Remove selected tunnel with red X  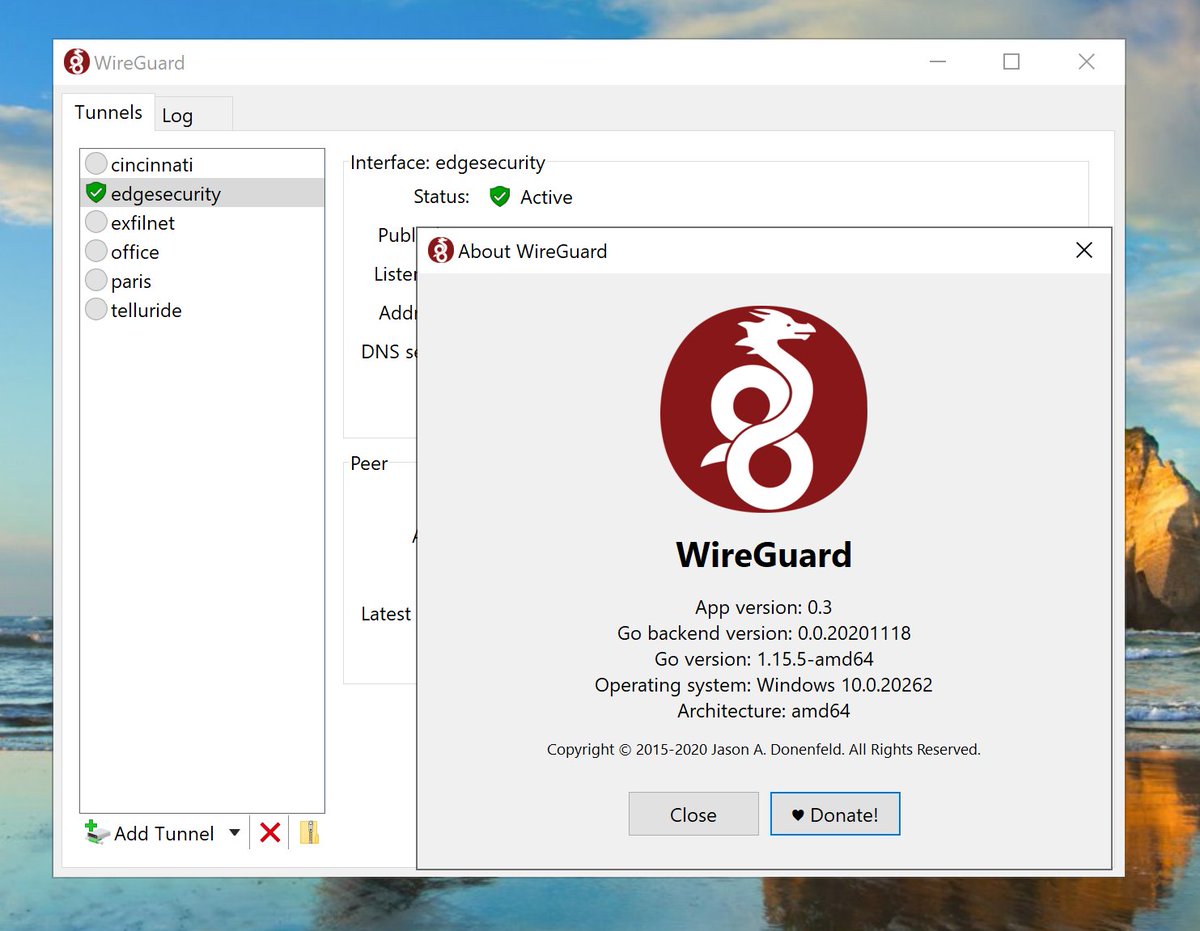coord(270,833)
